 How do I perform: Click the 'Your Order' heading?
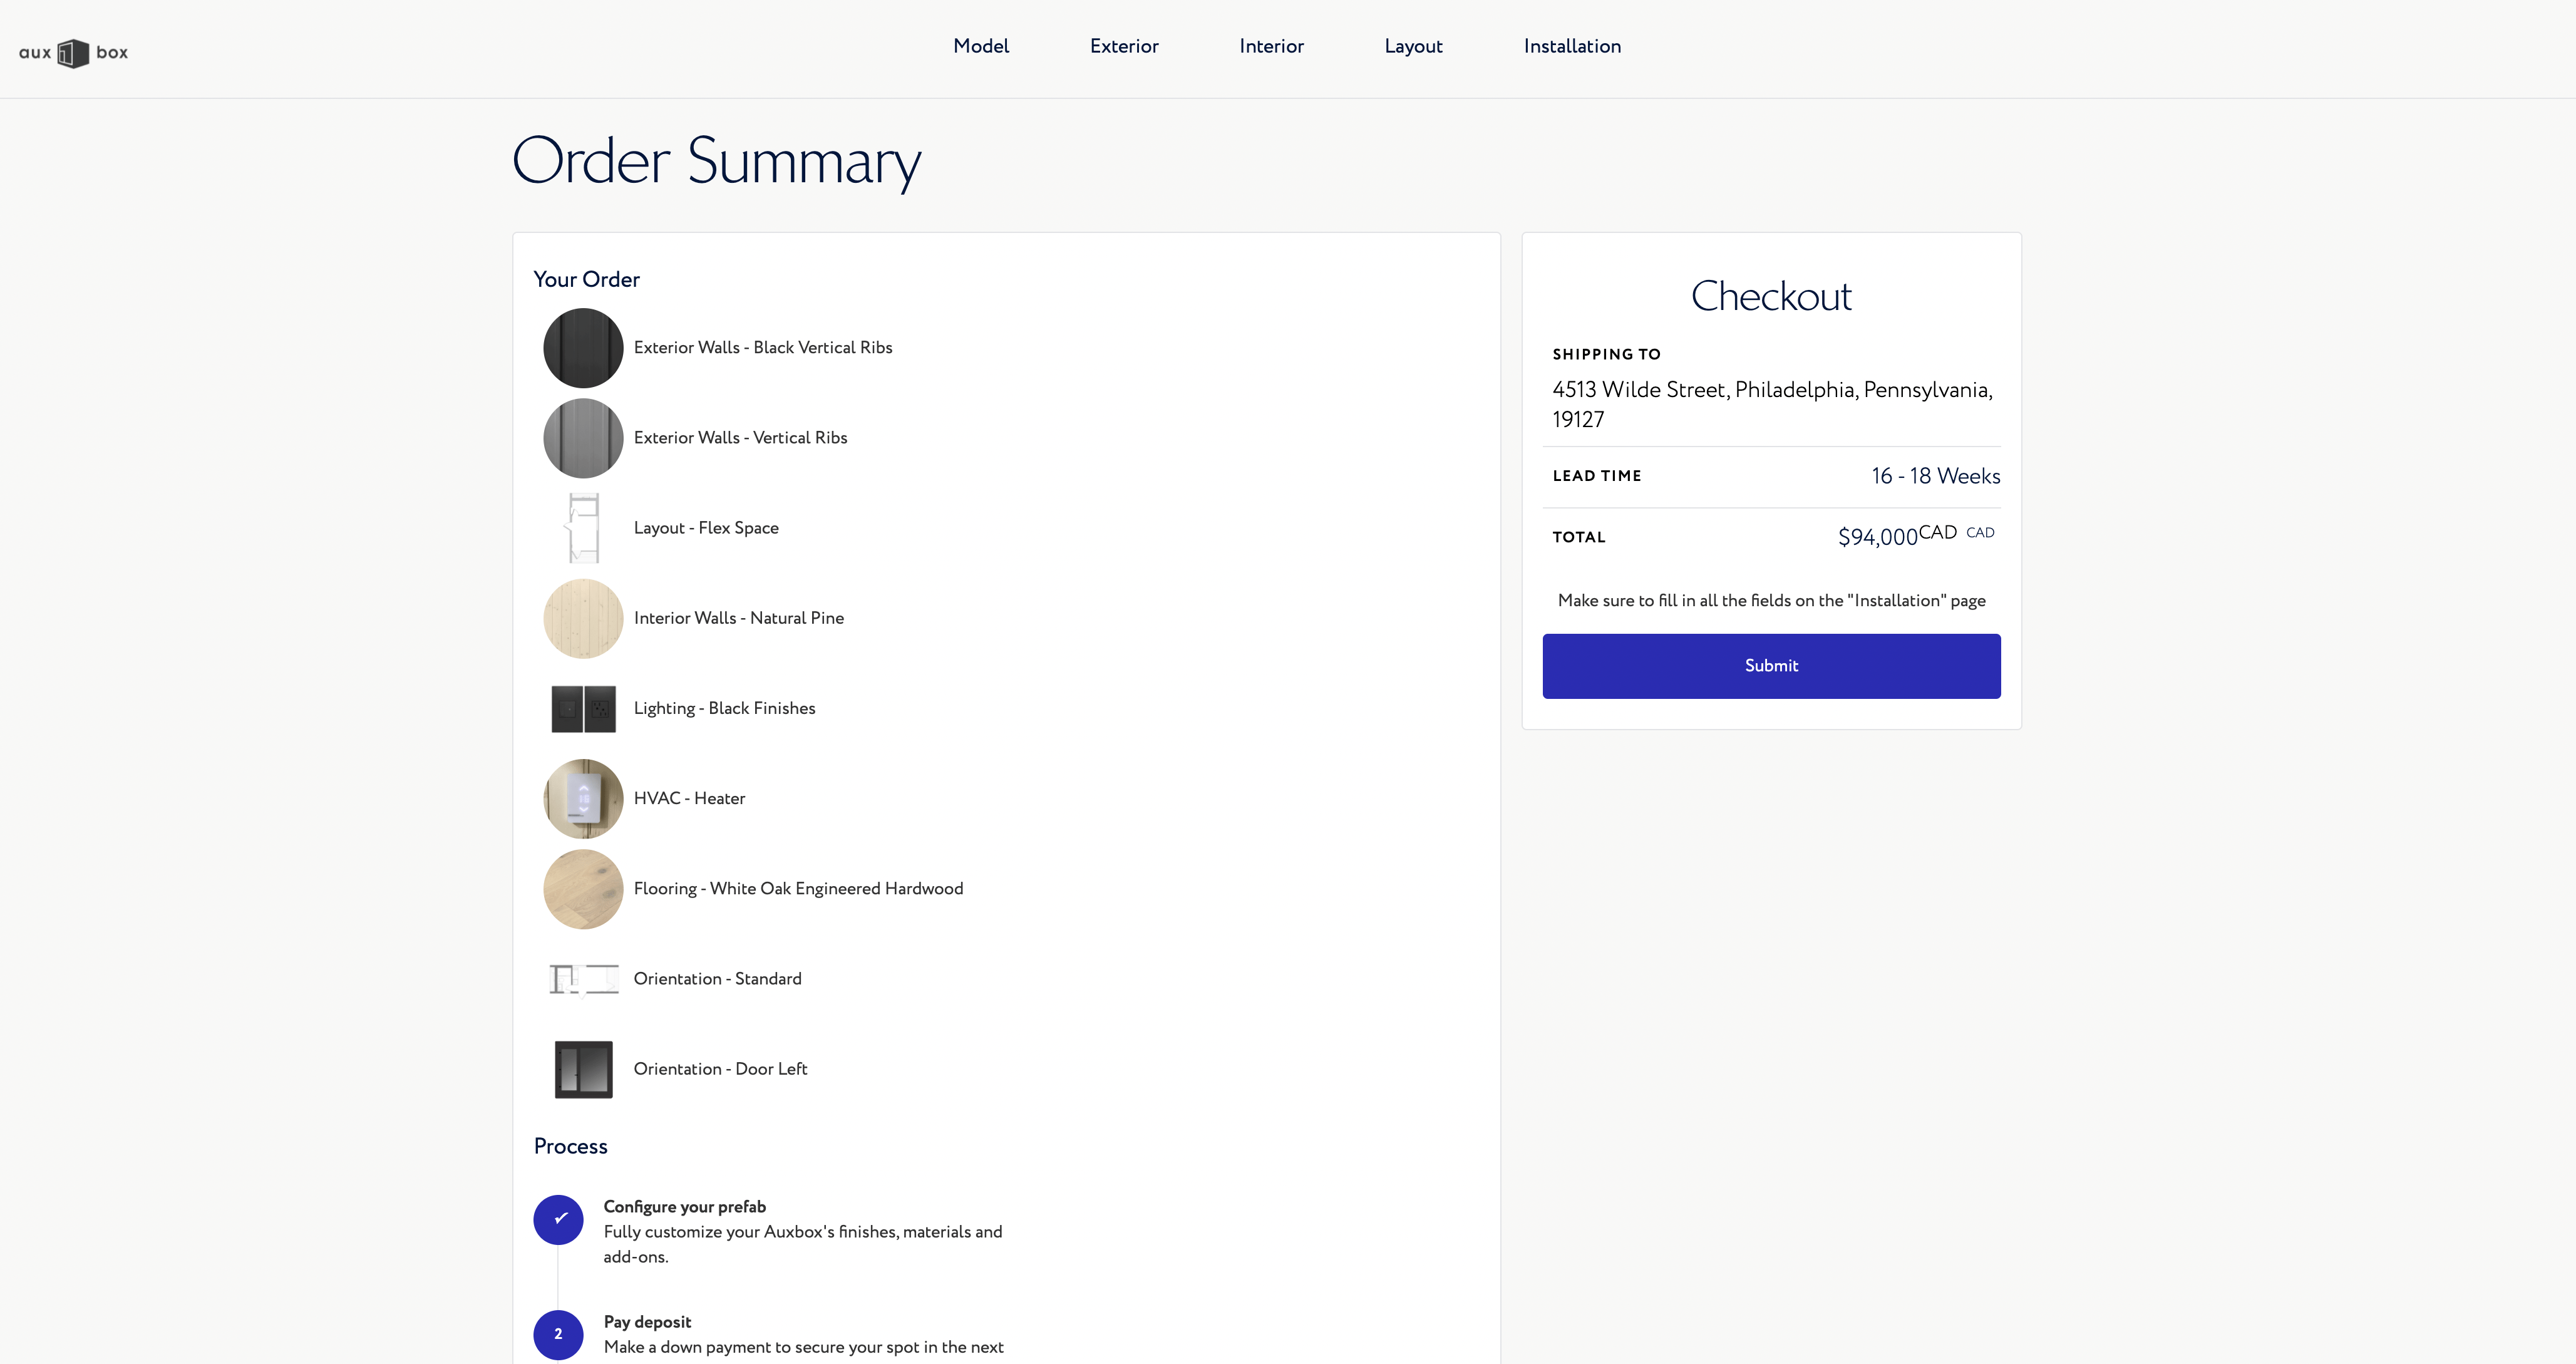click(x=586, y=280)
